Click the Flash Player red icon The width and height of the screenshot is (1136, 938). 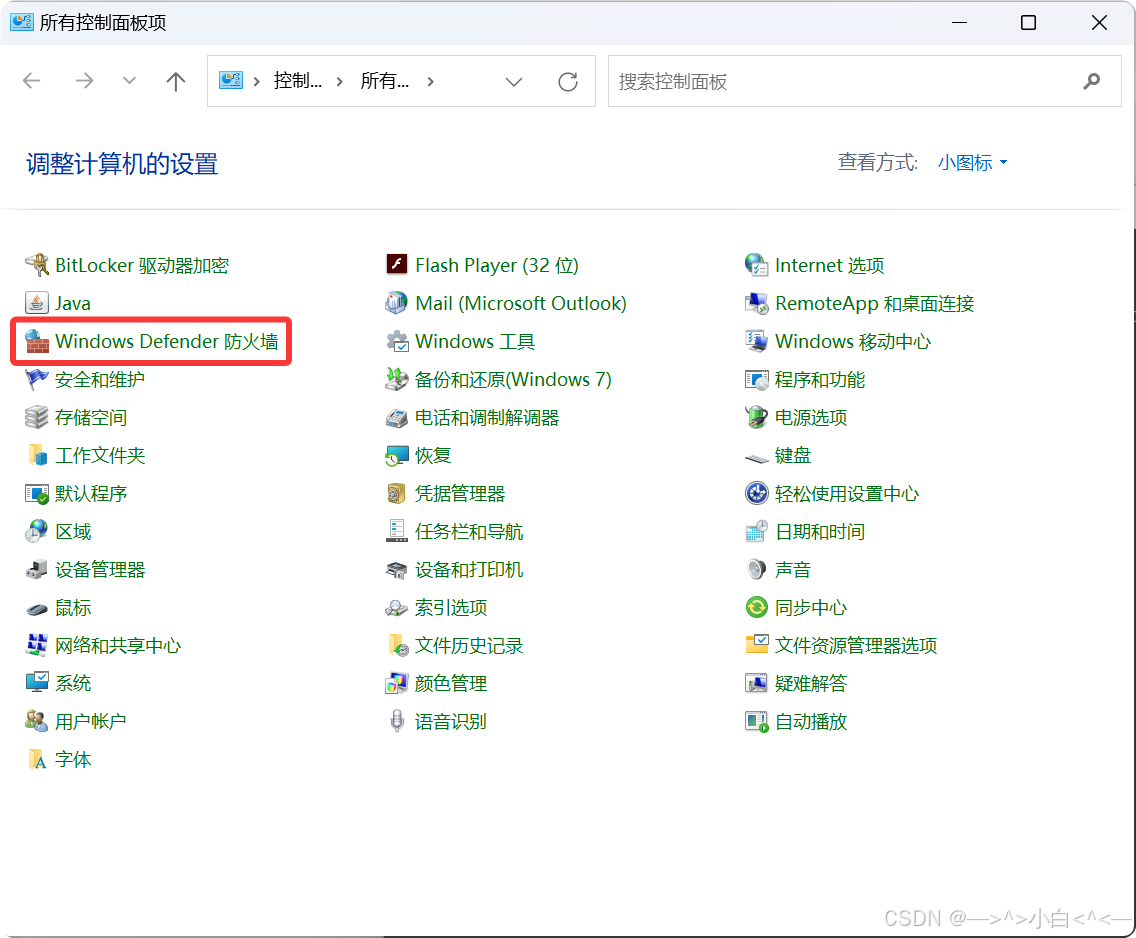[396, 265]
